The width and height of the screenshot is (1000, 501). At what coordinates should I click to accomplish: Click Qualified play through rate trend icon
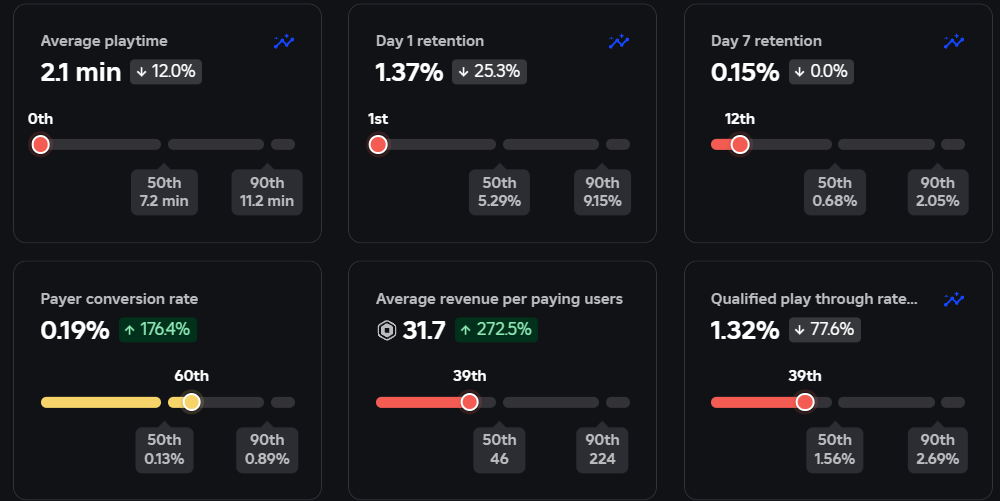coord(954,300)
